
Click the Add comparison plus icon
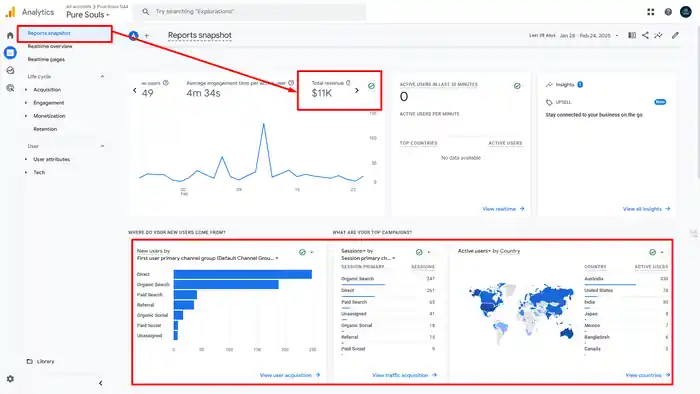click(146, 35)
